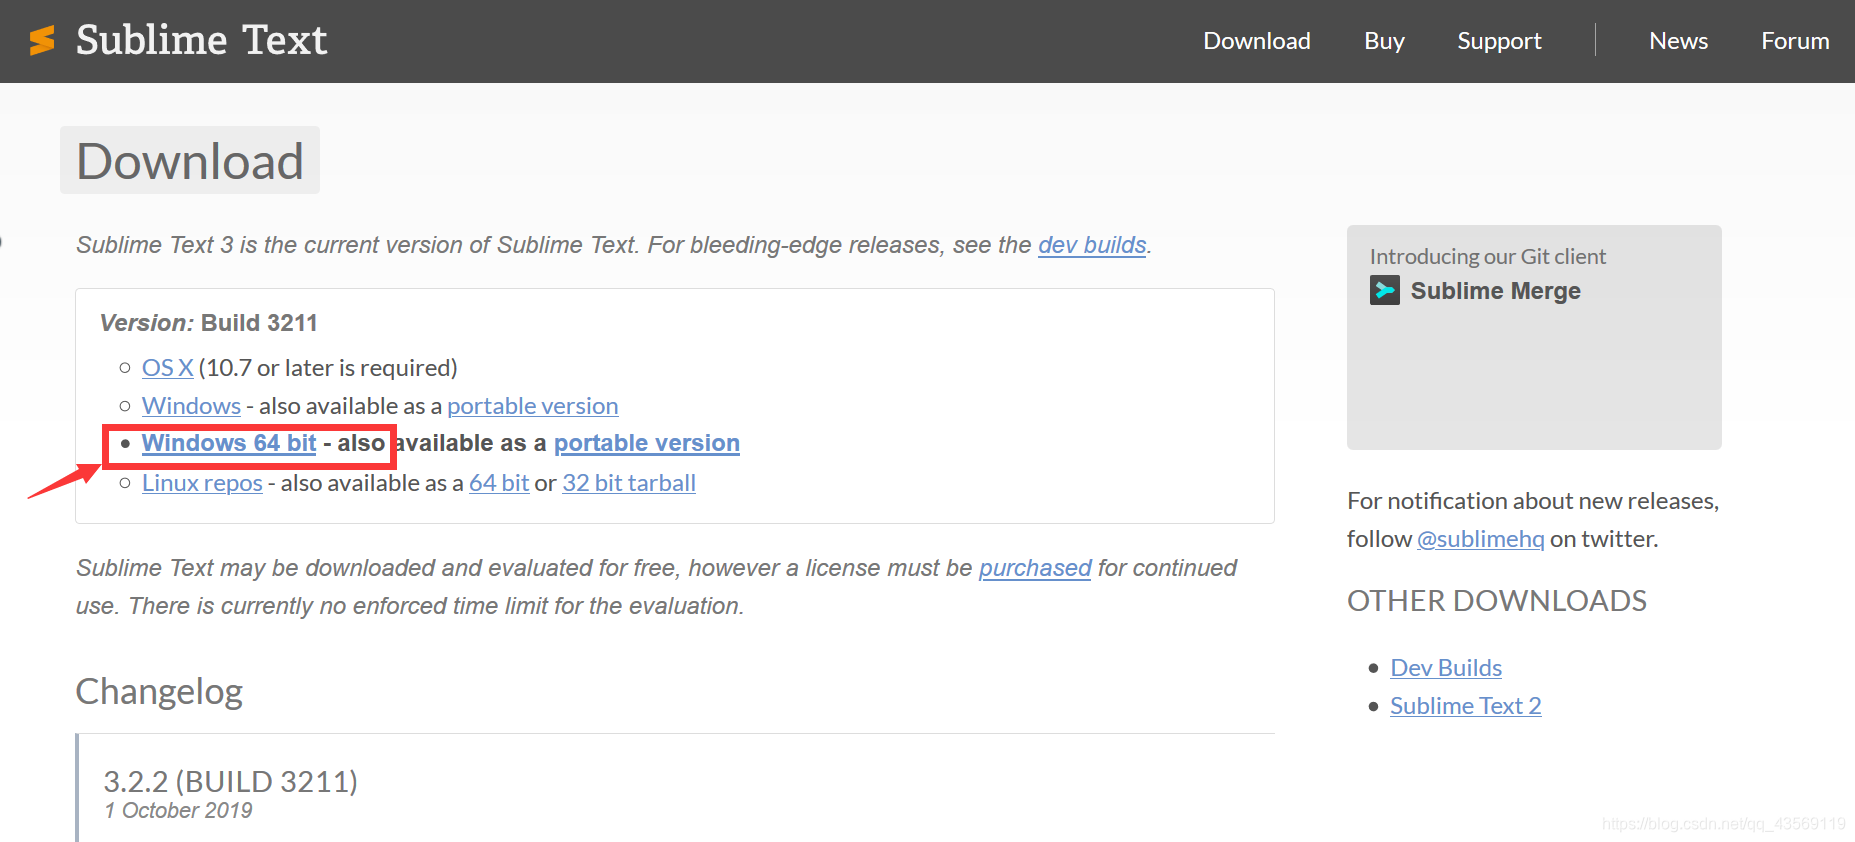
Task: Click the 3.2.2 (BUILD 3211) changelog entry
Action: [x=231, y=781]
